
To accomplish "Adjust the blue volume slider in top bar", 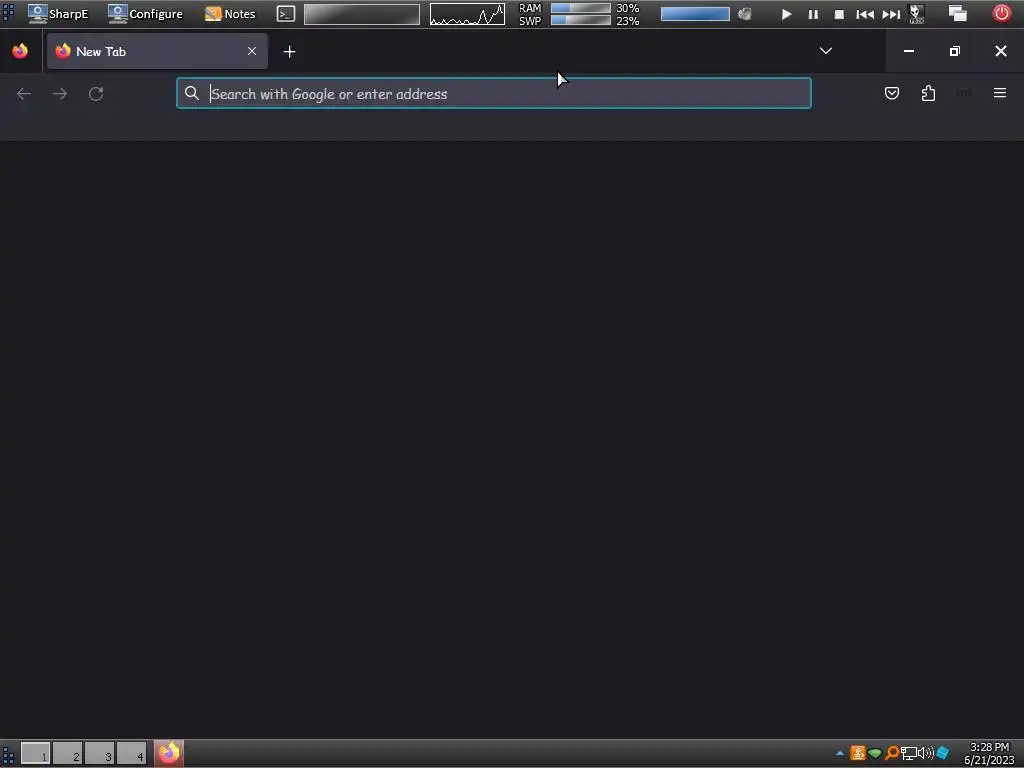I will 695,14.
